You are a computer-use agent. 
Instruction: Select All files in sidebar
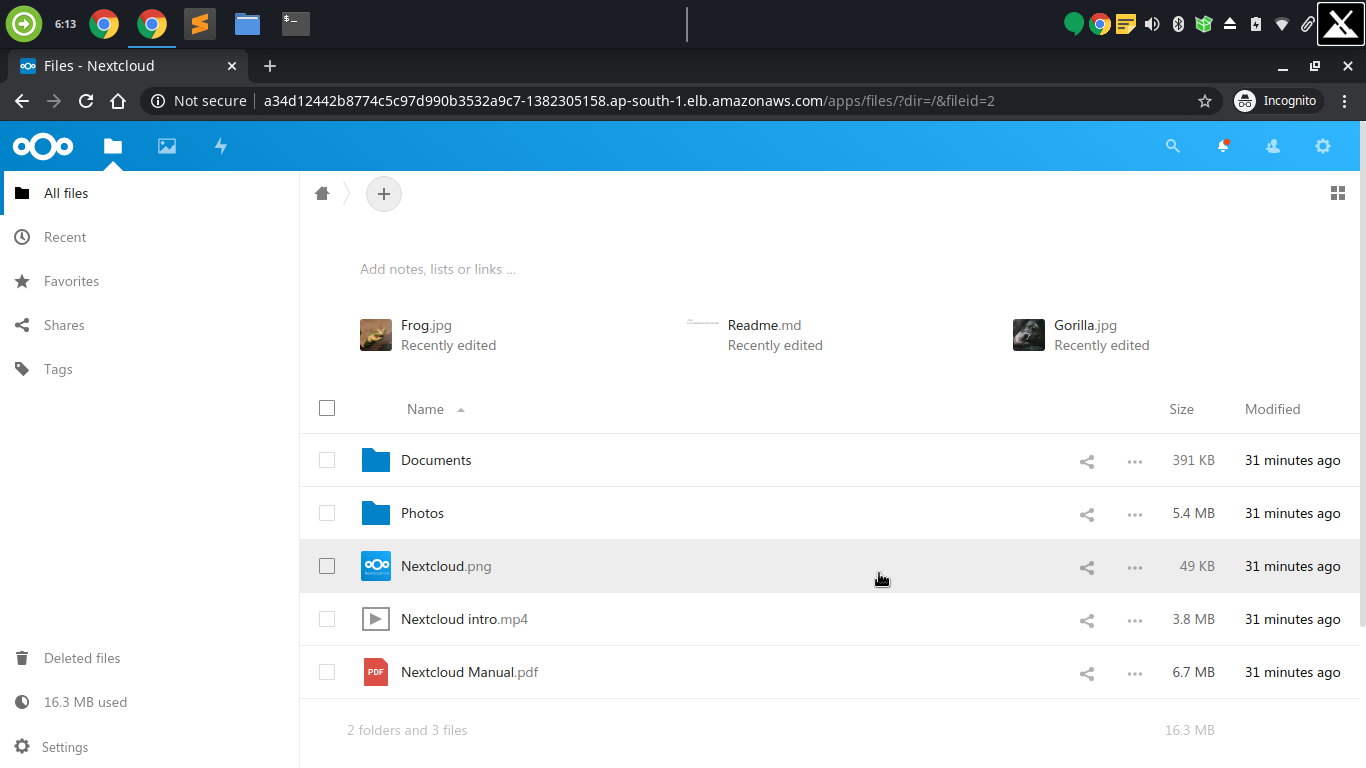click(x=150, y=193)
